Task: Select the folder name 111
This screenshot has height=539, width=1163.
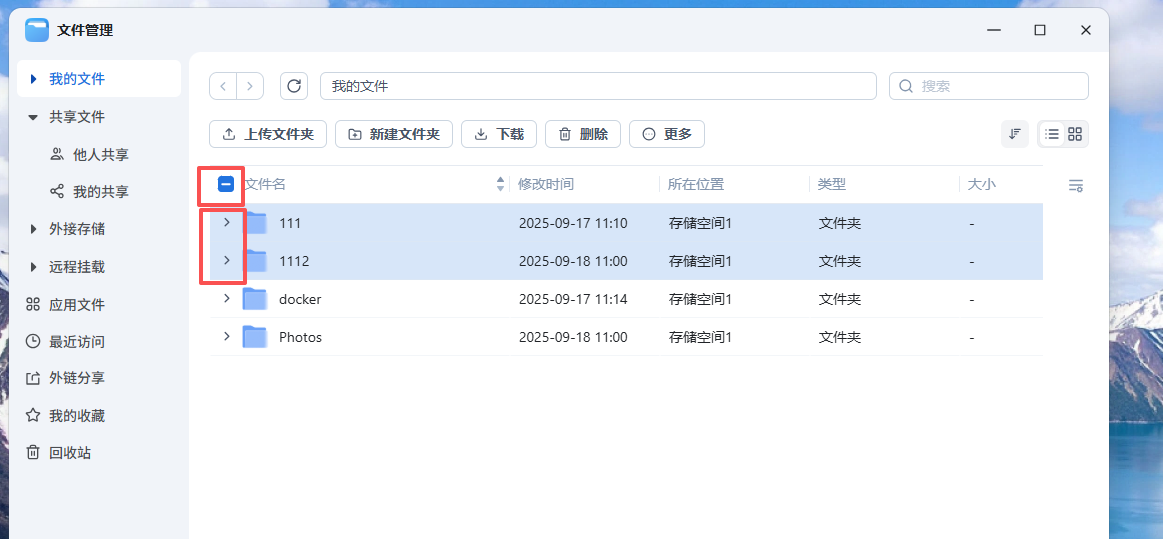Action: [x=290, y=222]
